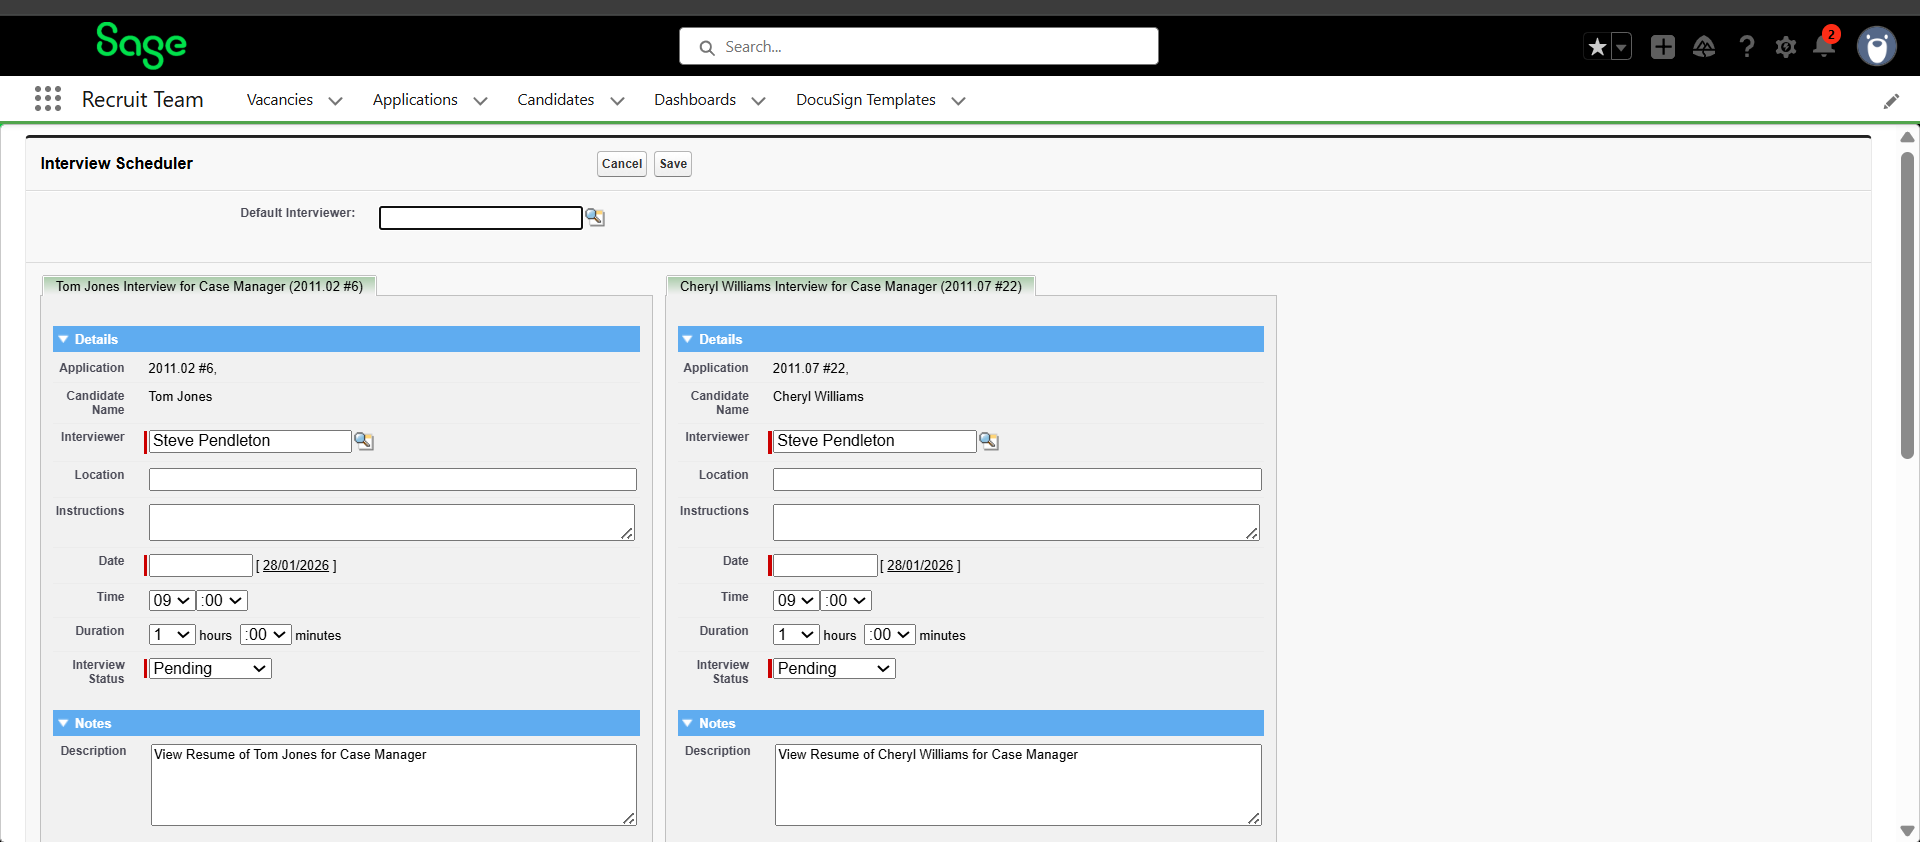Open the Setup gear icon
This screenshot has width=1920, height=842.
tap(1786, 47)
